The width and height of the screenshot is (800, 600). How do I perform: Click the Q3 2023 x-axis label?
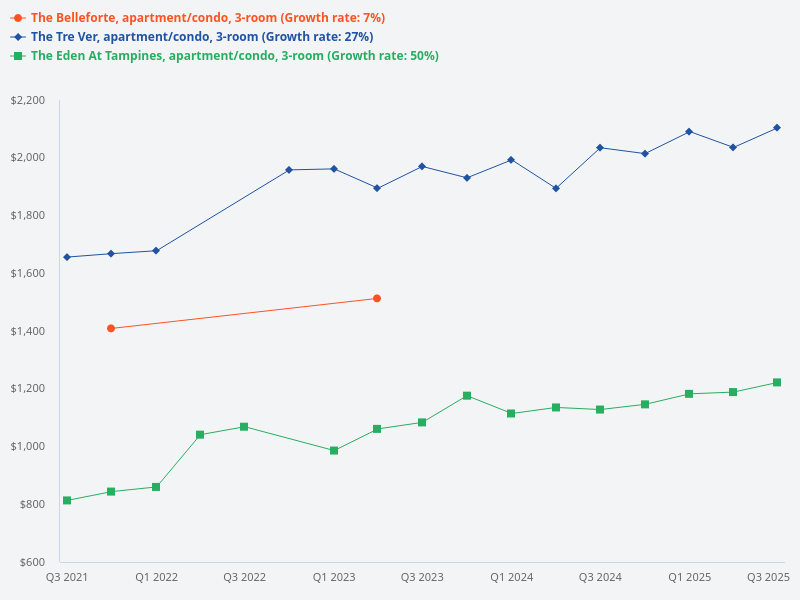tap(422, 577)
